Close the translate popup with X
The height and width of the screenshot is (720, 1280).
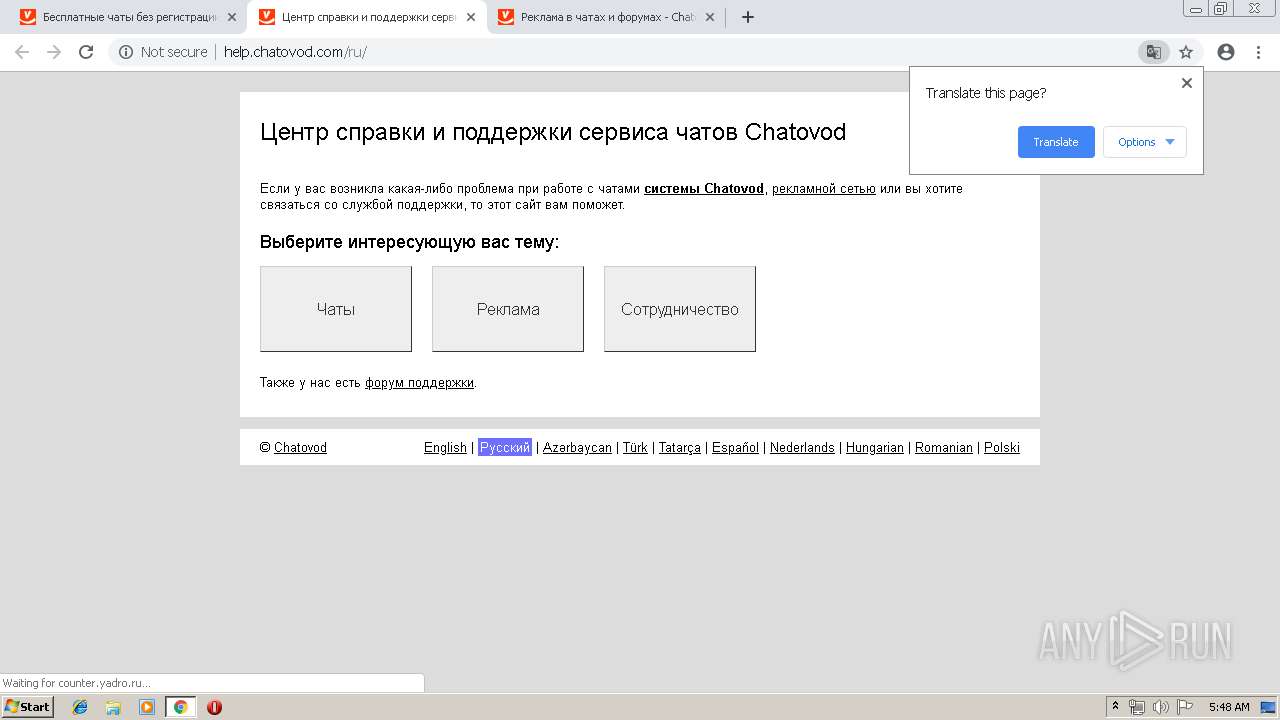(1187, 83)
